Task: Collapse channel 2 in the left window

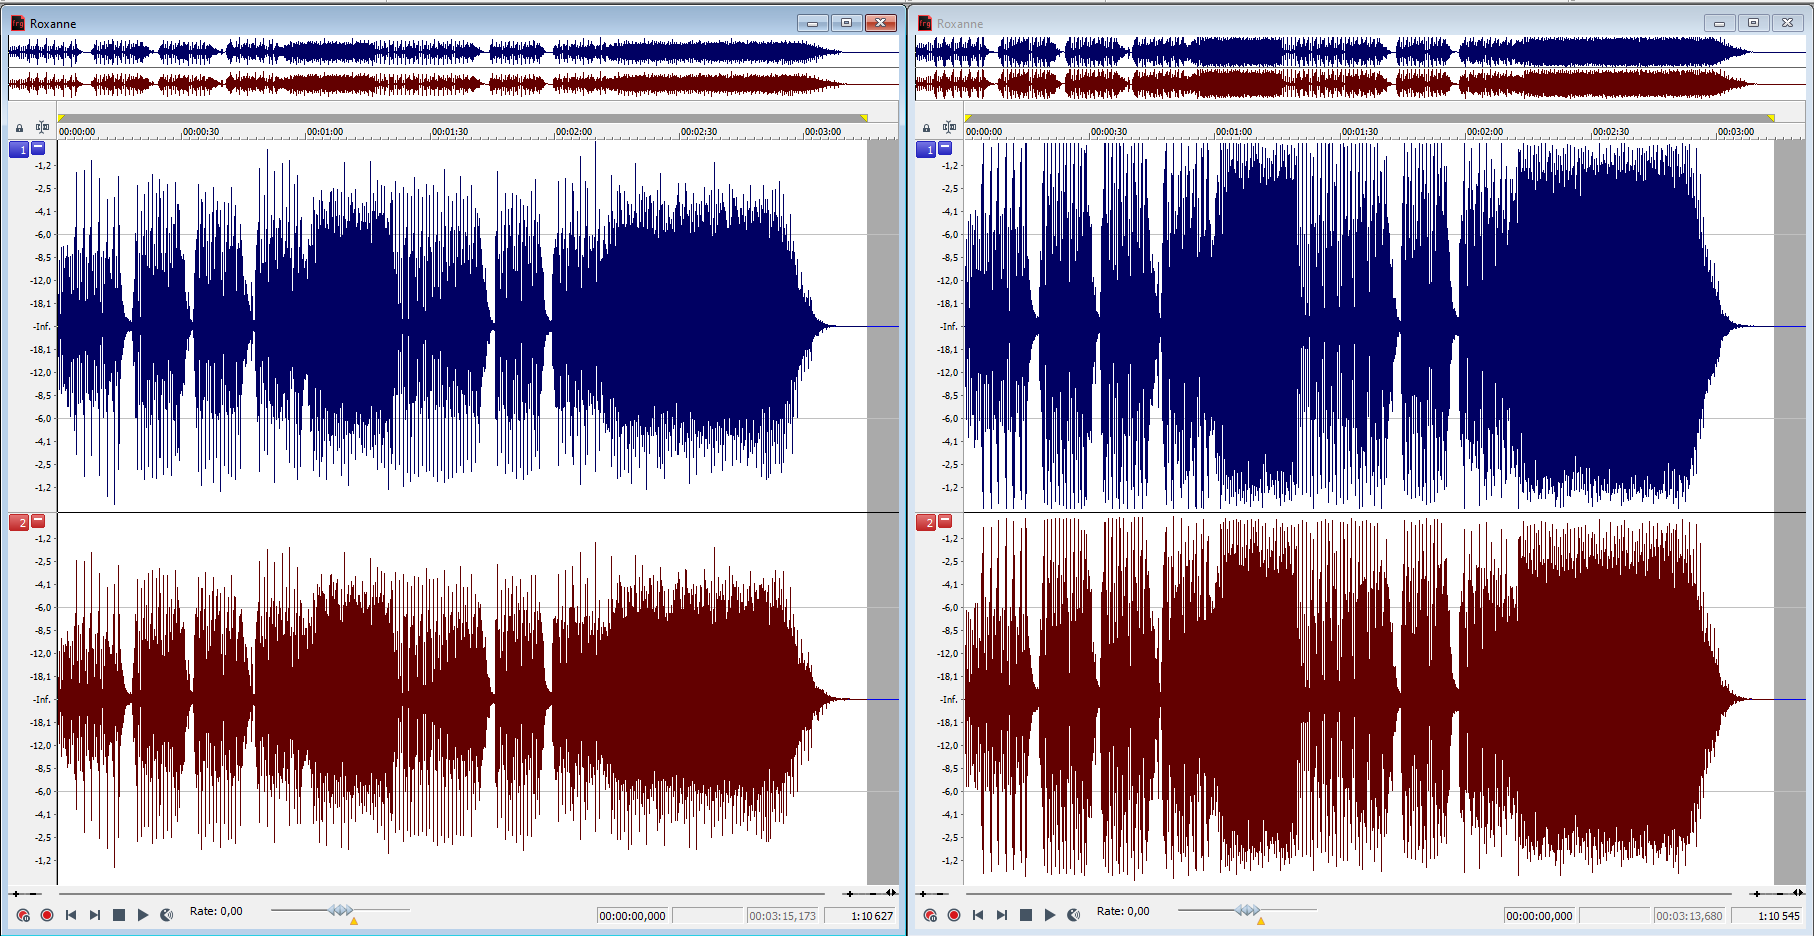Action: point(38,521)
